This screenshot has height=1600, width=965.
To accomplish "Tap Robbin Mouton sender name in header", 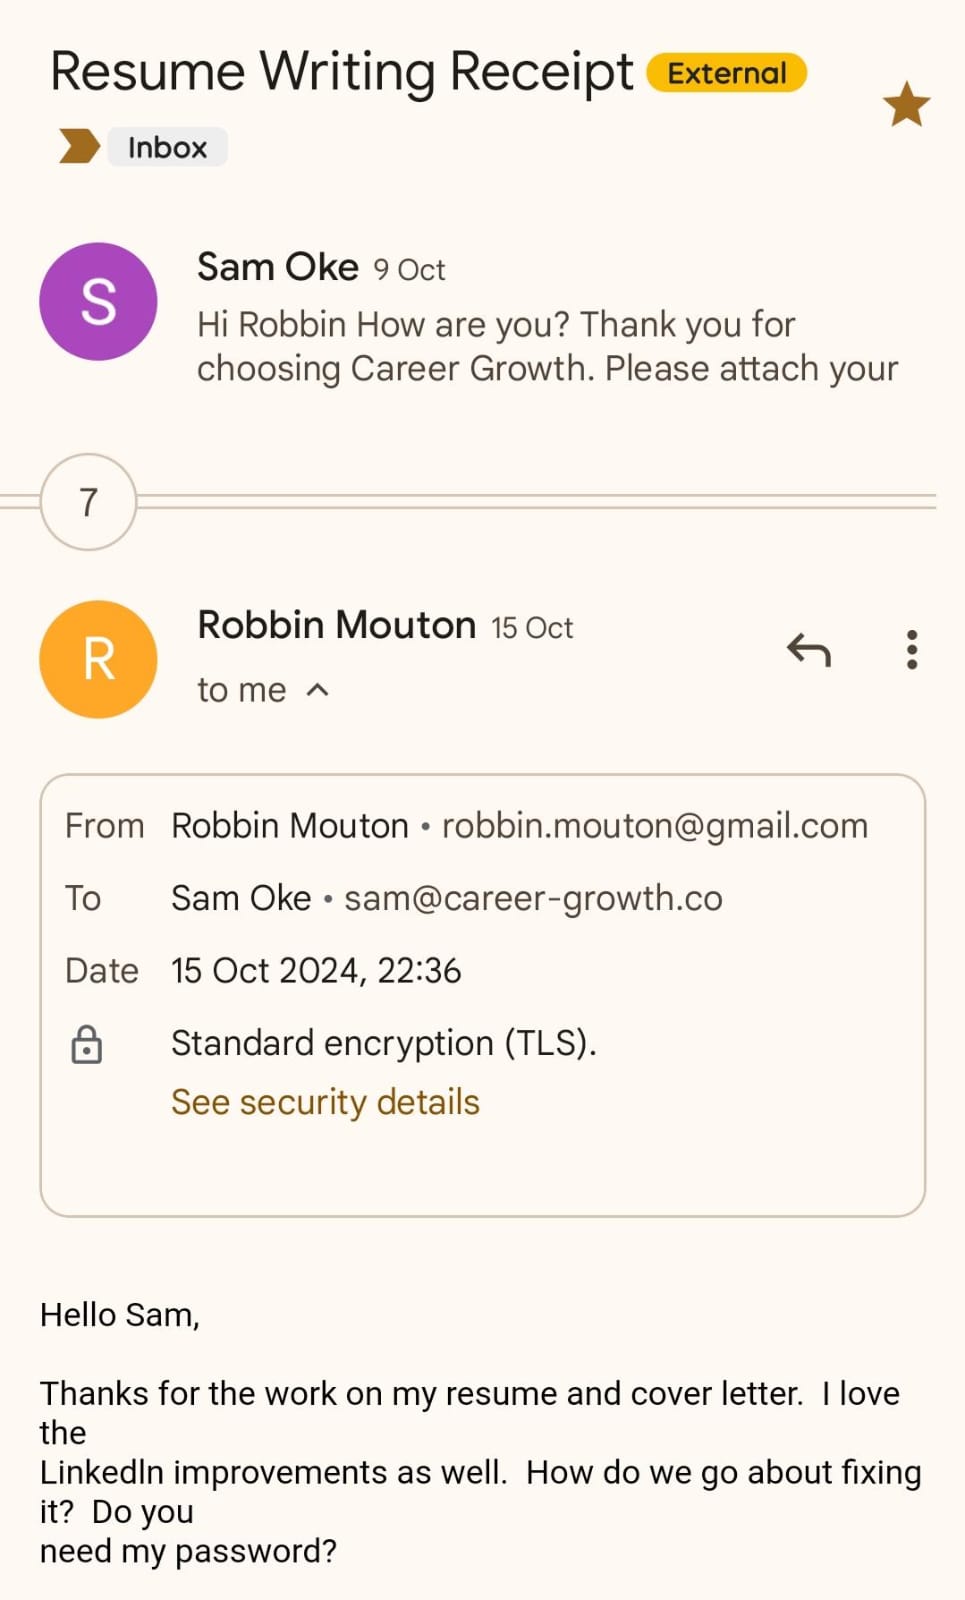I will [x=336, y=625].
